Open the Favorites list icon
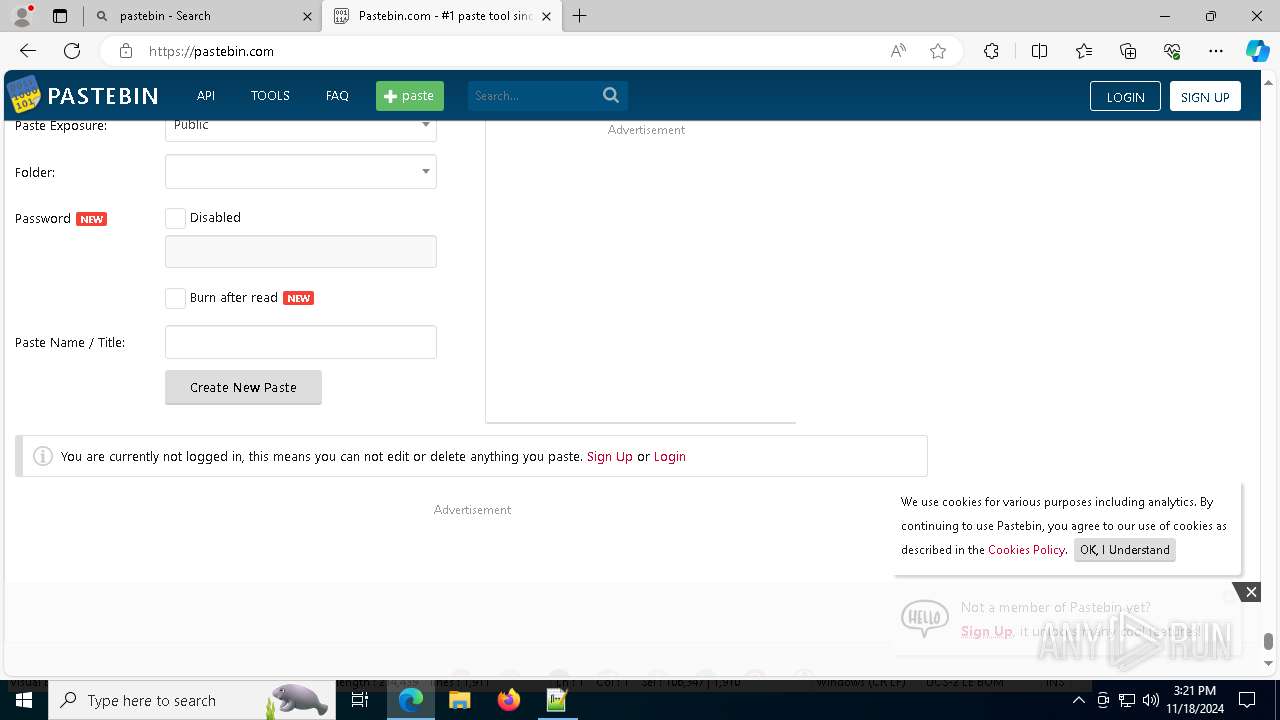1280x720 pixels. pyautogui.click(x=1084, y=51)
